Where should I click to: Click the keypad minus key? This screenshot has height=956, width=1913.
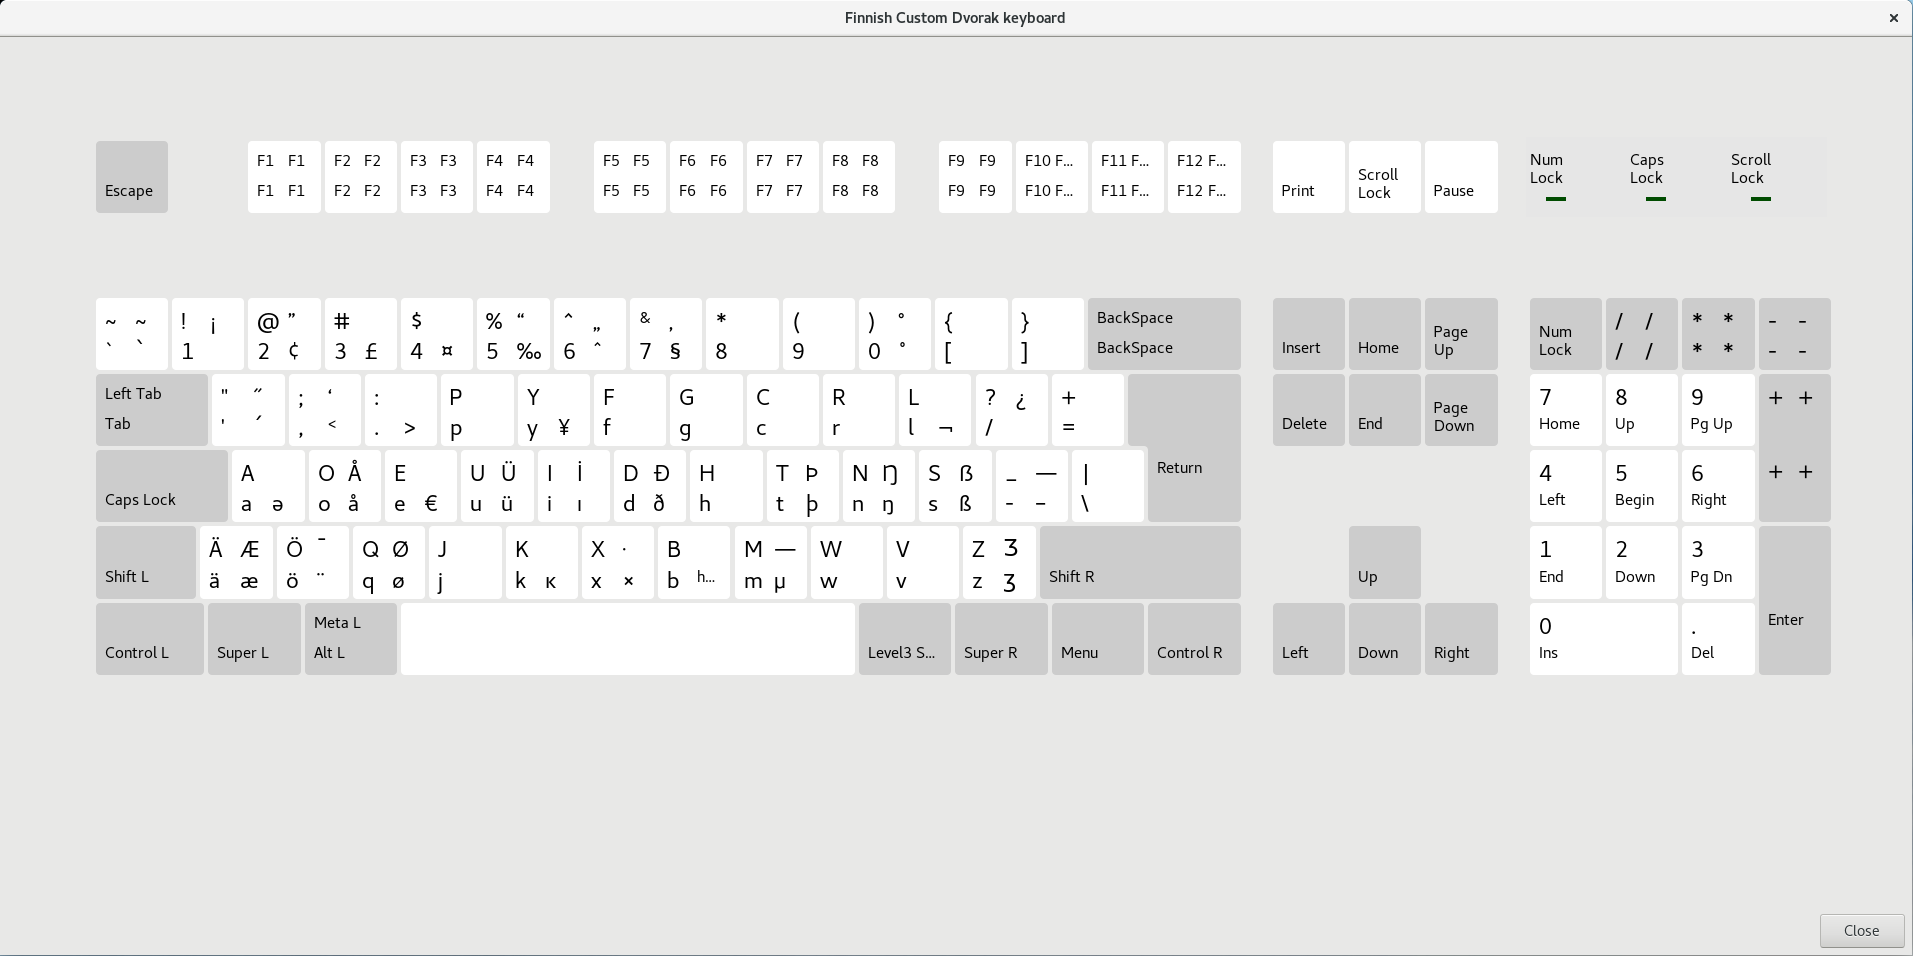1795,334
